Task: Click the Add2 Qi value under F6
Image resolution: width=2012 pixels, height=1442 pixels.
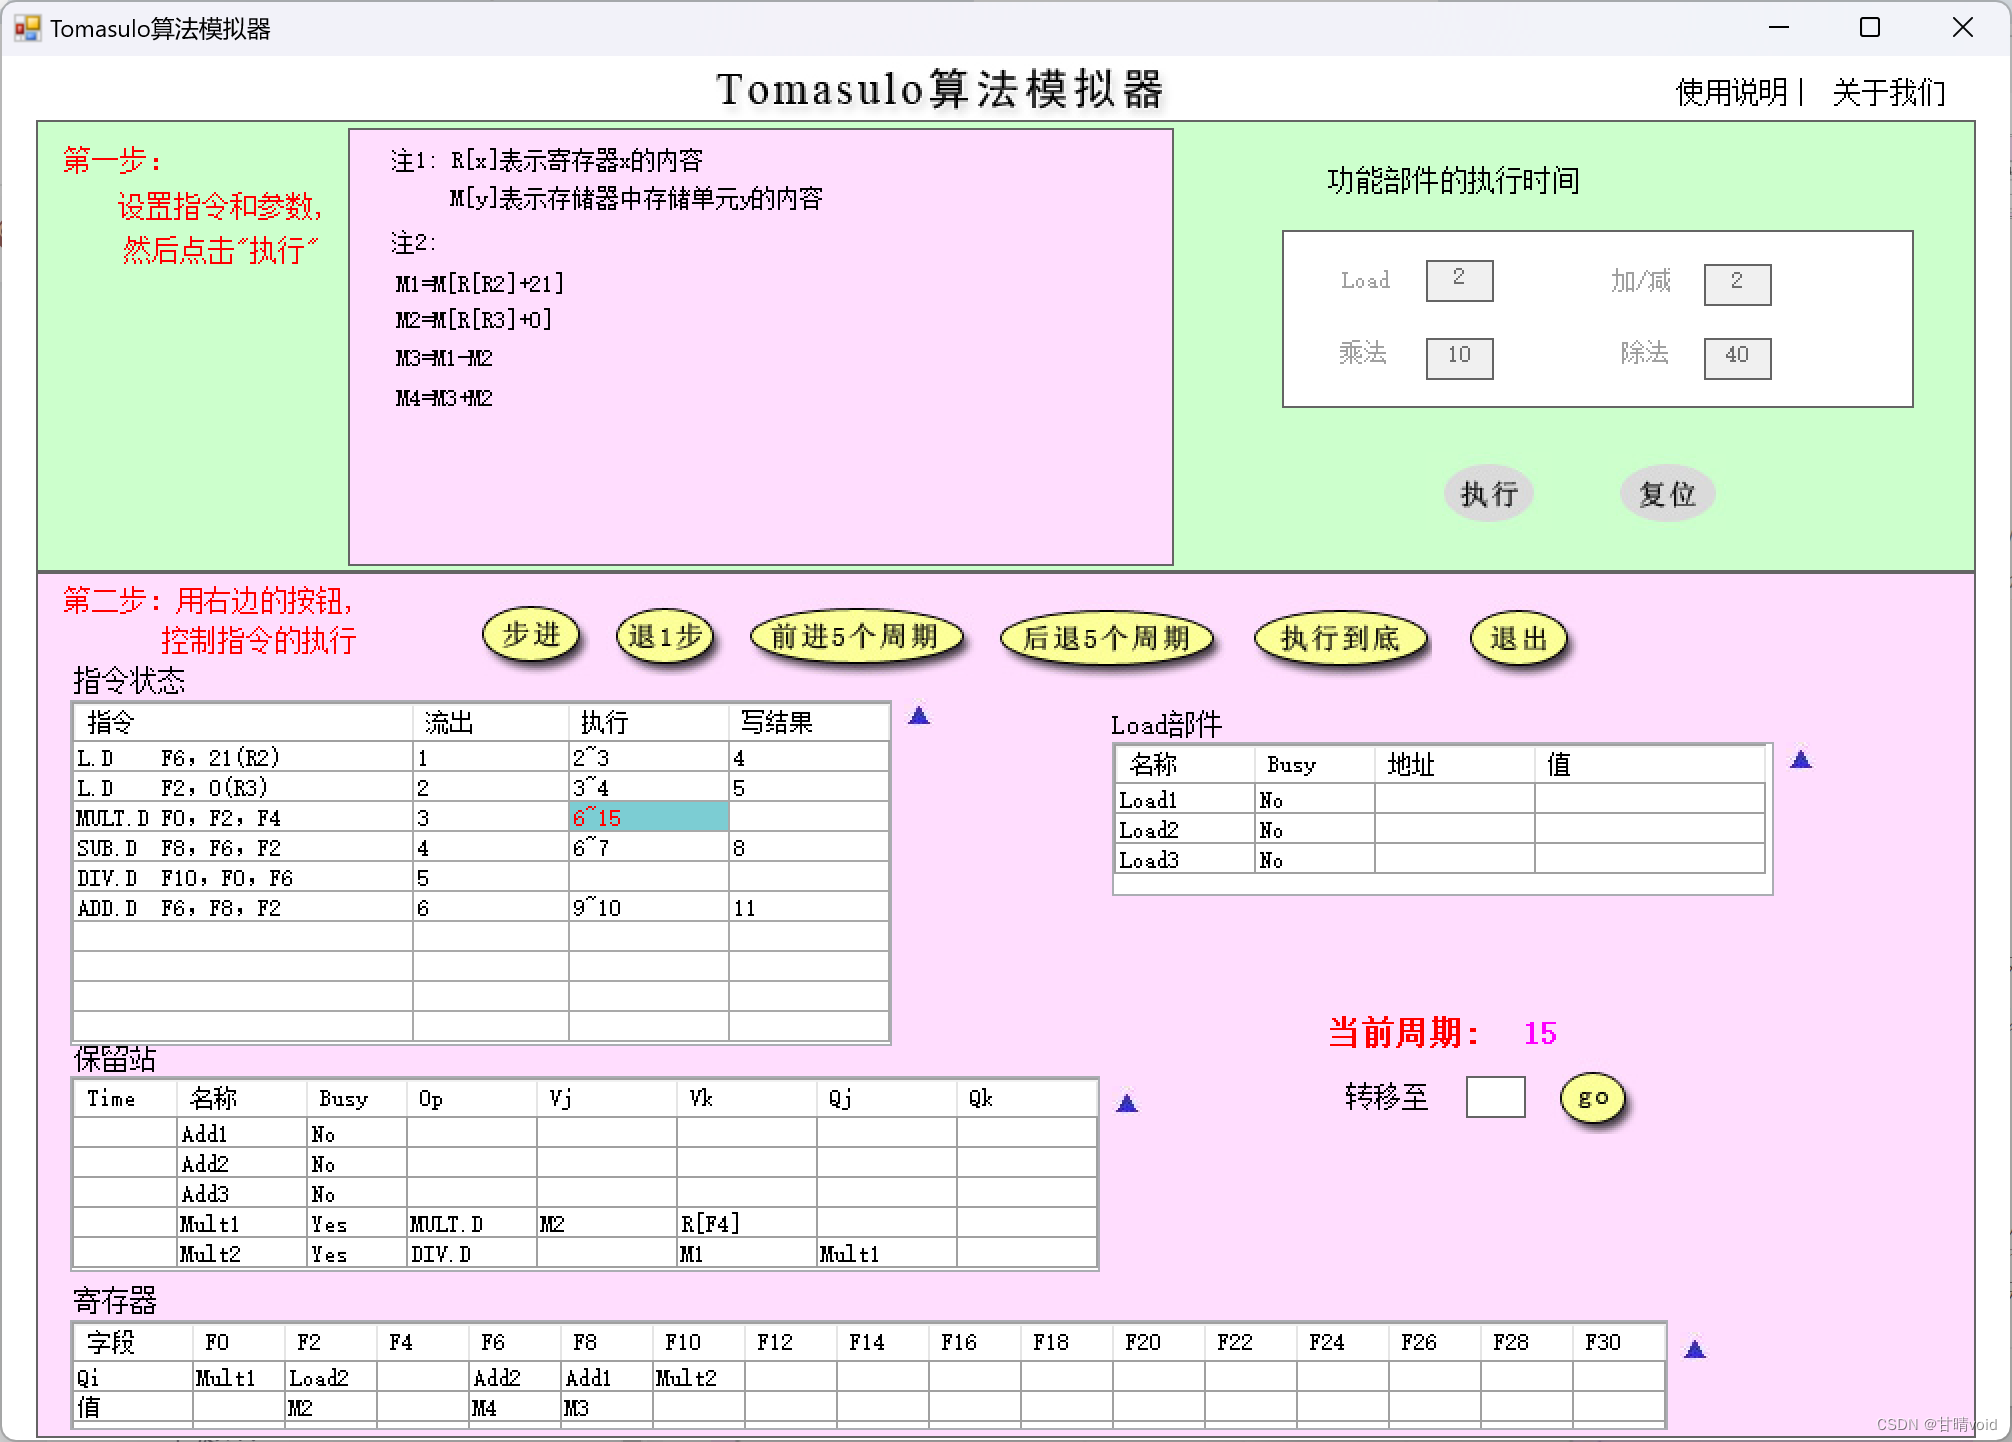Action: (515, 1377)
